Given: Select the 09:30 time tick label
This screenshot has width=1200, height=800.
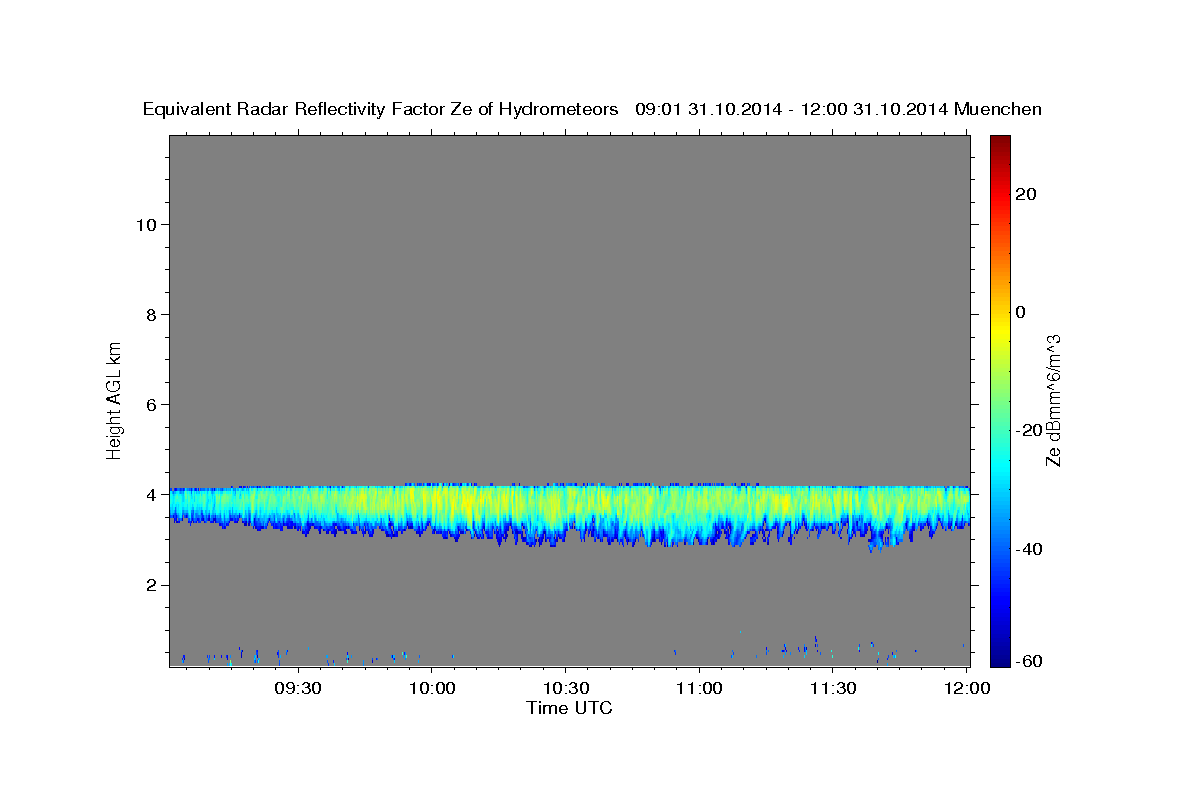Looking at the screenshot, I should pyautogui.click(x=298, y=689).
